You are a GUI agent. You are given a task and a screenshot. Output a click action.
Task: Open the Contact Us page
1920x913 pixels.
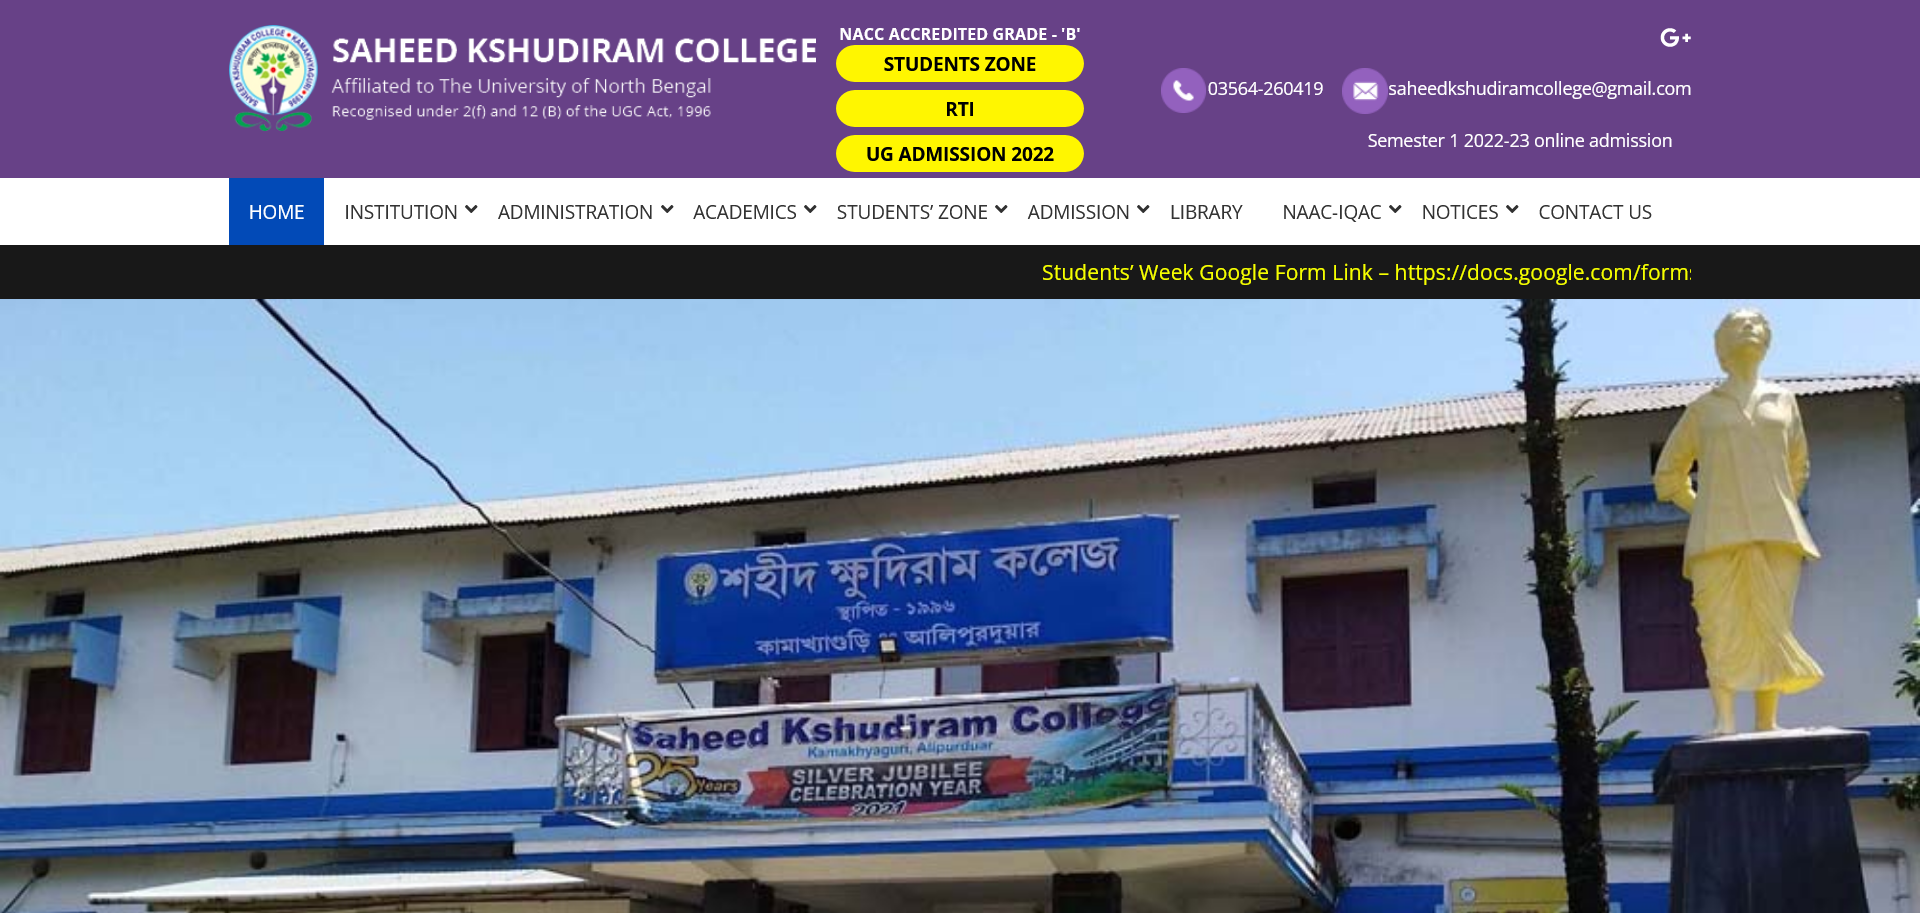click(1595, 212)
